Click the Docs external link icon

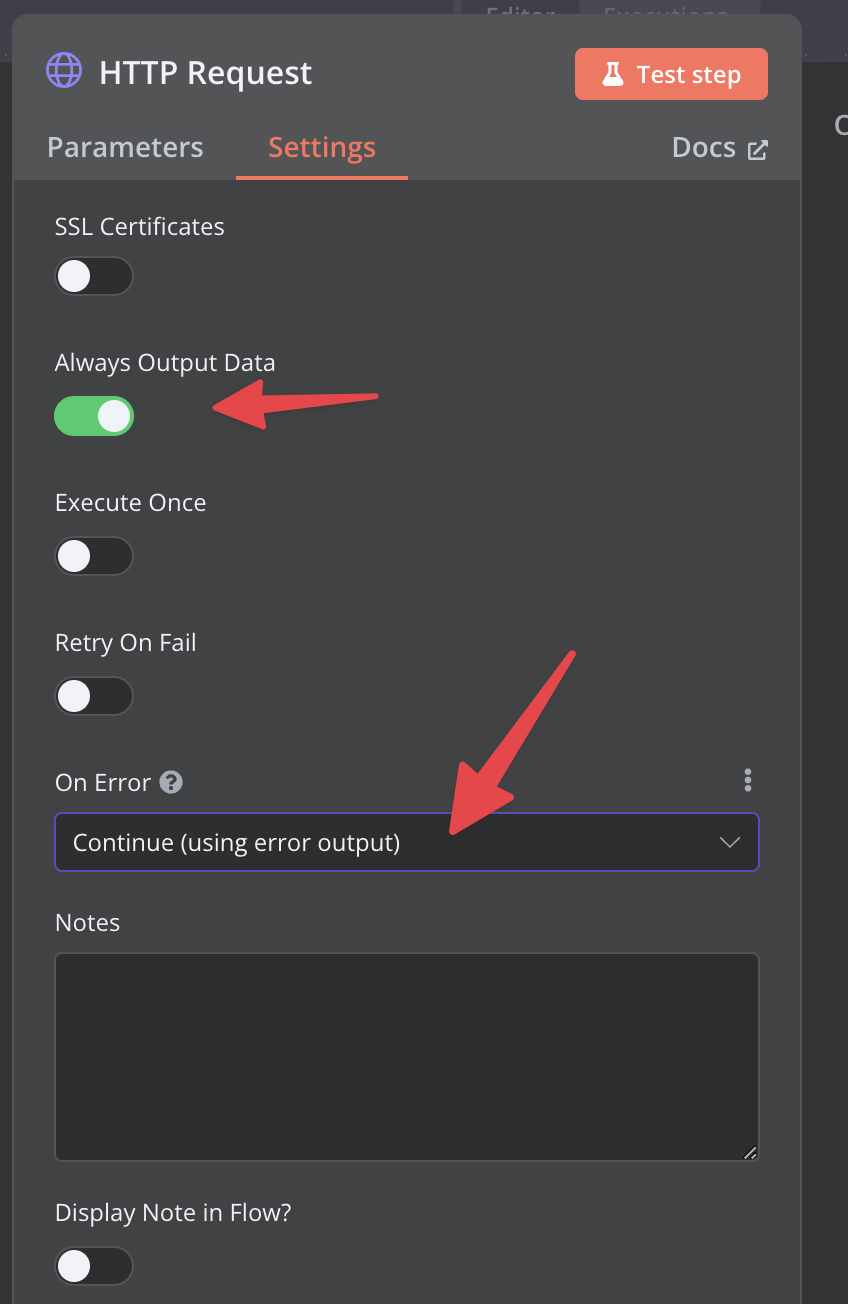coord(758,149)
